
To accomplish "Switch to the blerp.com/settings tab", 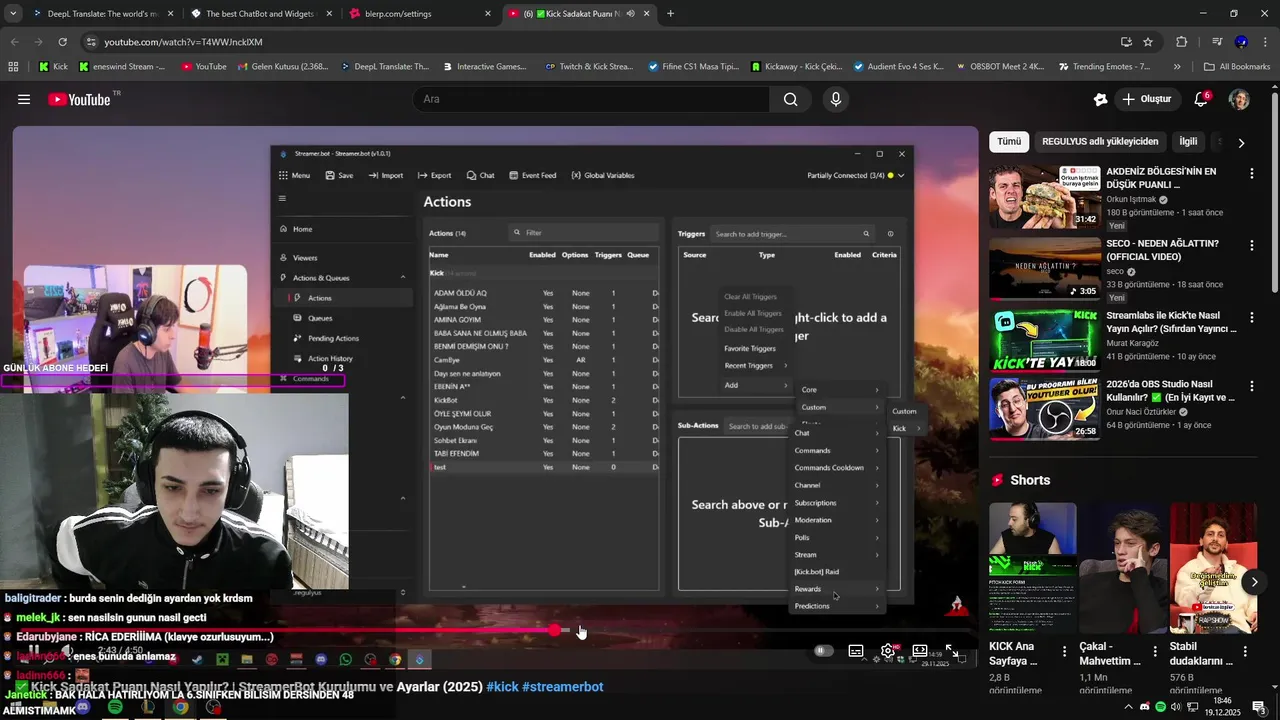I will point(419,14).
